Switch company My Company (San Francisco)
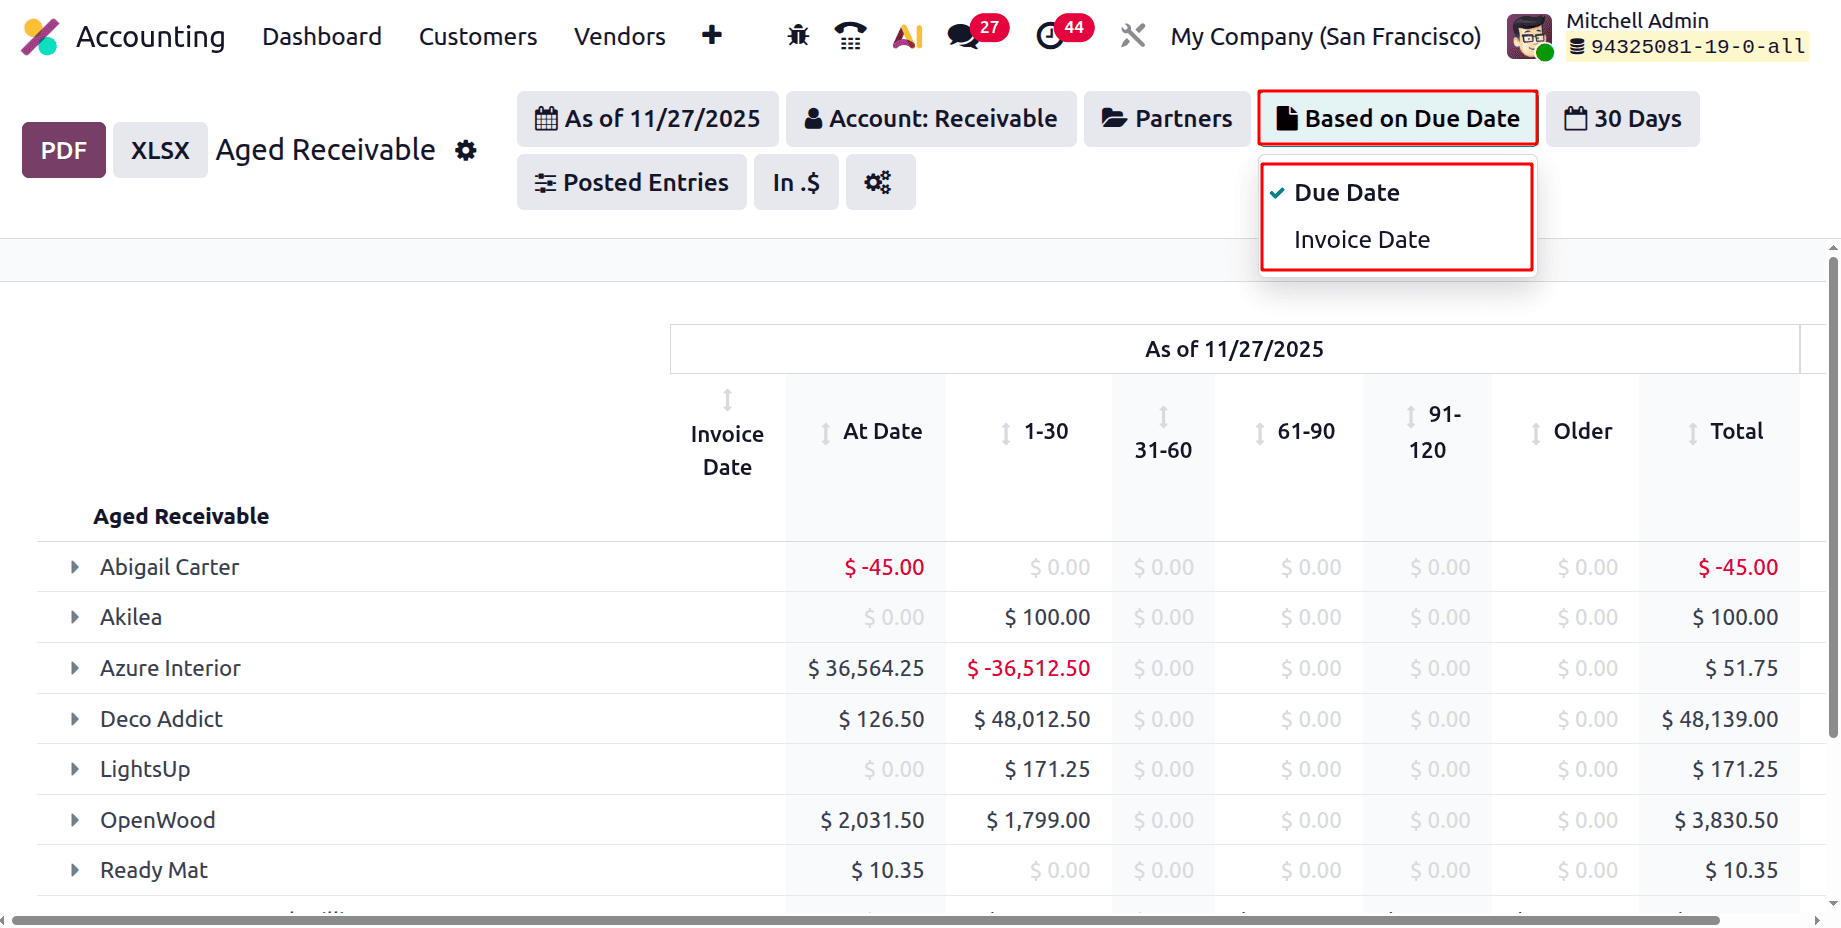Viewport: 1841px width, 928px height. [1326, 37]
